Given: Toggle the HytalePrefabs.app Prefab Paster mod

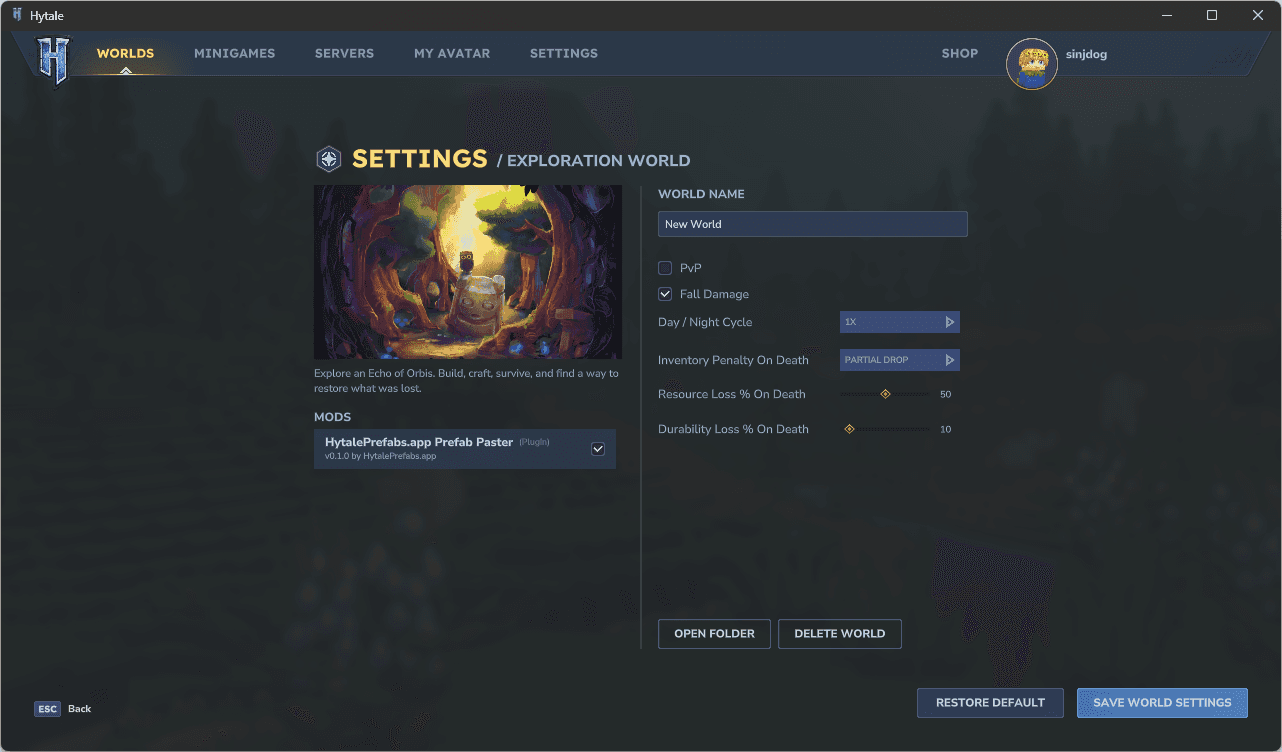Looking at the screenshot, I should tap(598, 449).
